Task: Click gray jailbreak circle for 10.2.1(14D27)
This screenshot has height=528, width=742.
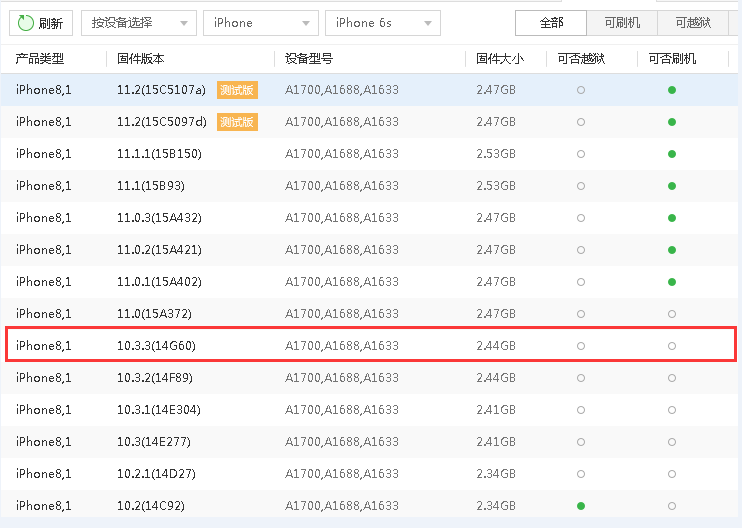Action: click(x=581, y=474)
